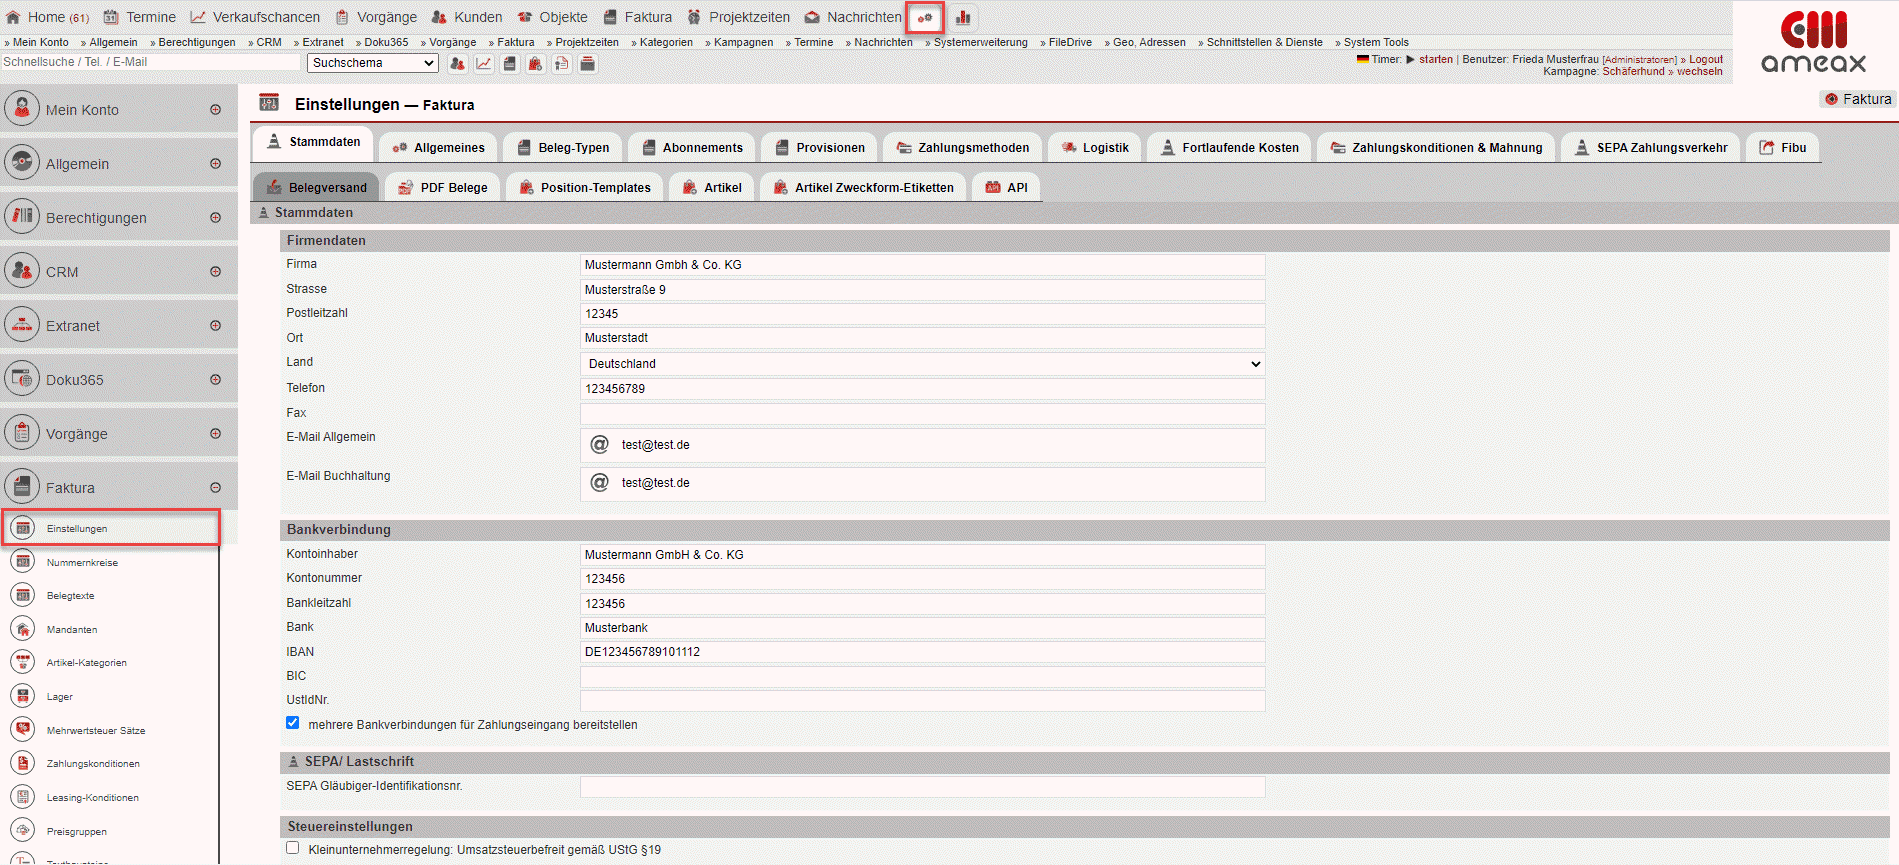Click the Nummernkreise sidebar icon

23,562
